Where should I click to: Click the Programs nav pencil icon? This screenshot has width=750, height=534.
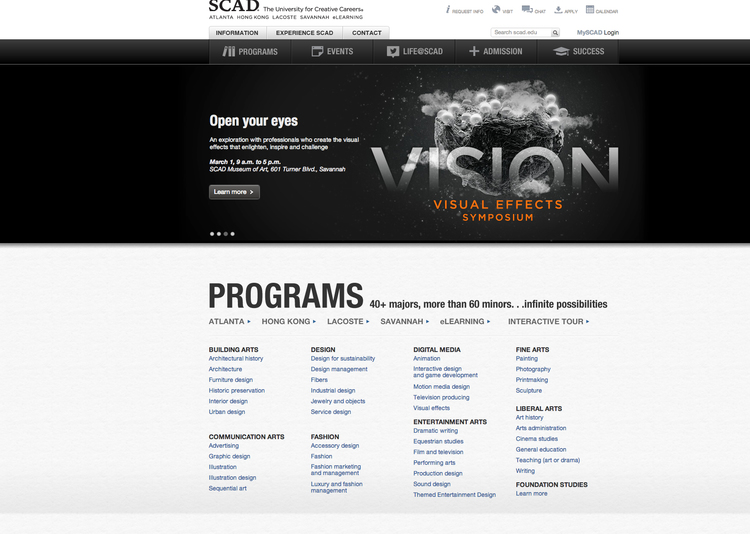[229, 51]
